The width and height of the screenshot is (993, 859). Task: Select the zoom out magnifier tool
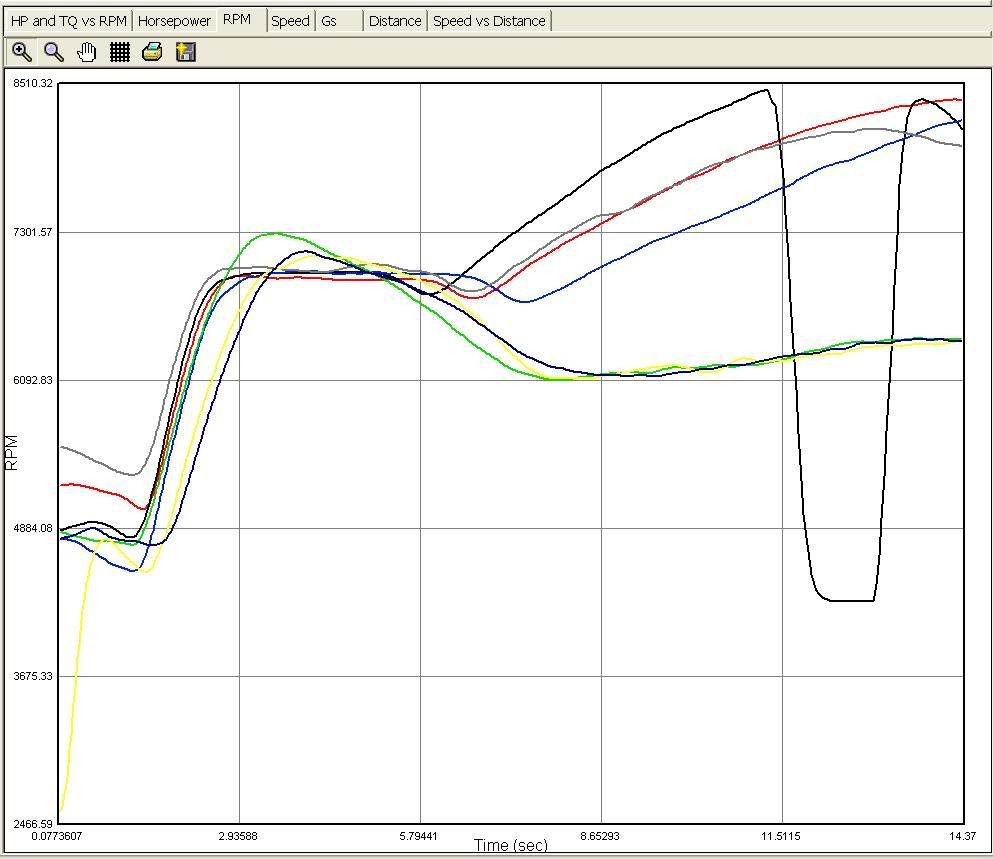pos(54,52)
